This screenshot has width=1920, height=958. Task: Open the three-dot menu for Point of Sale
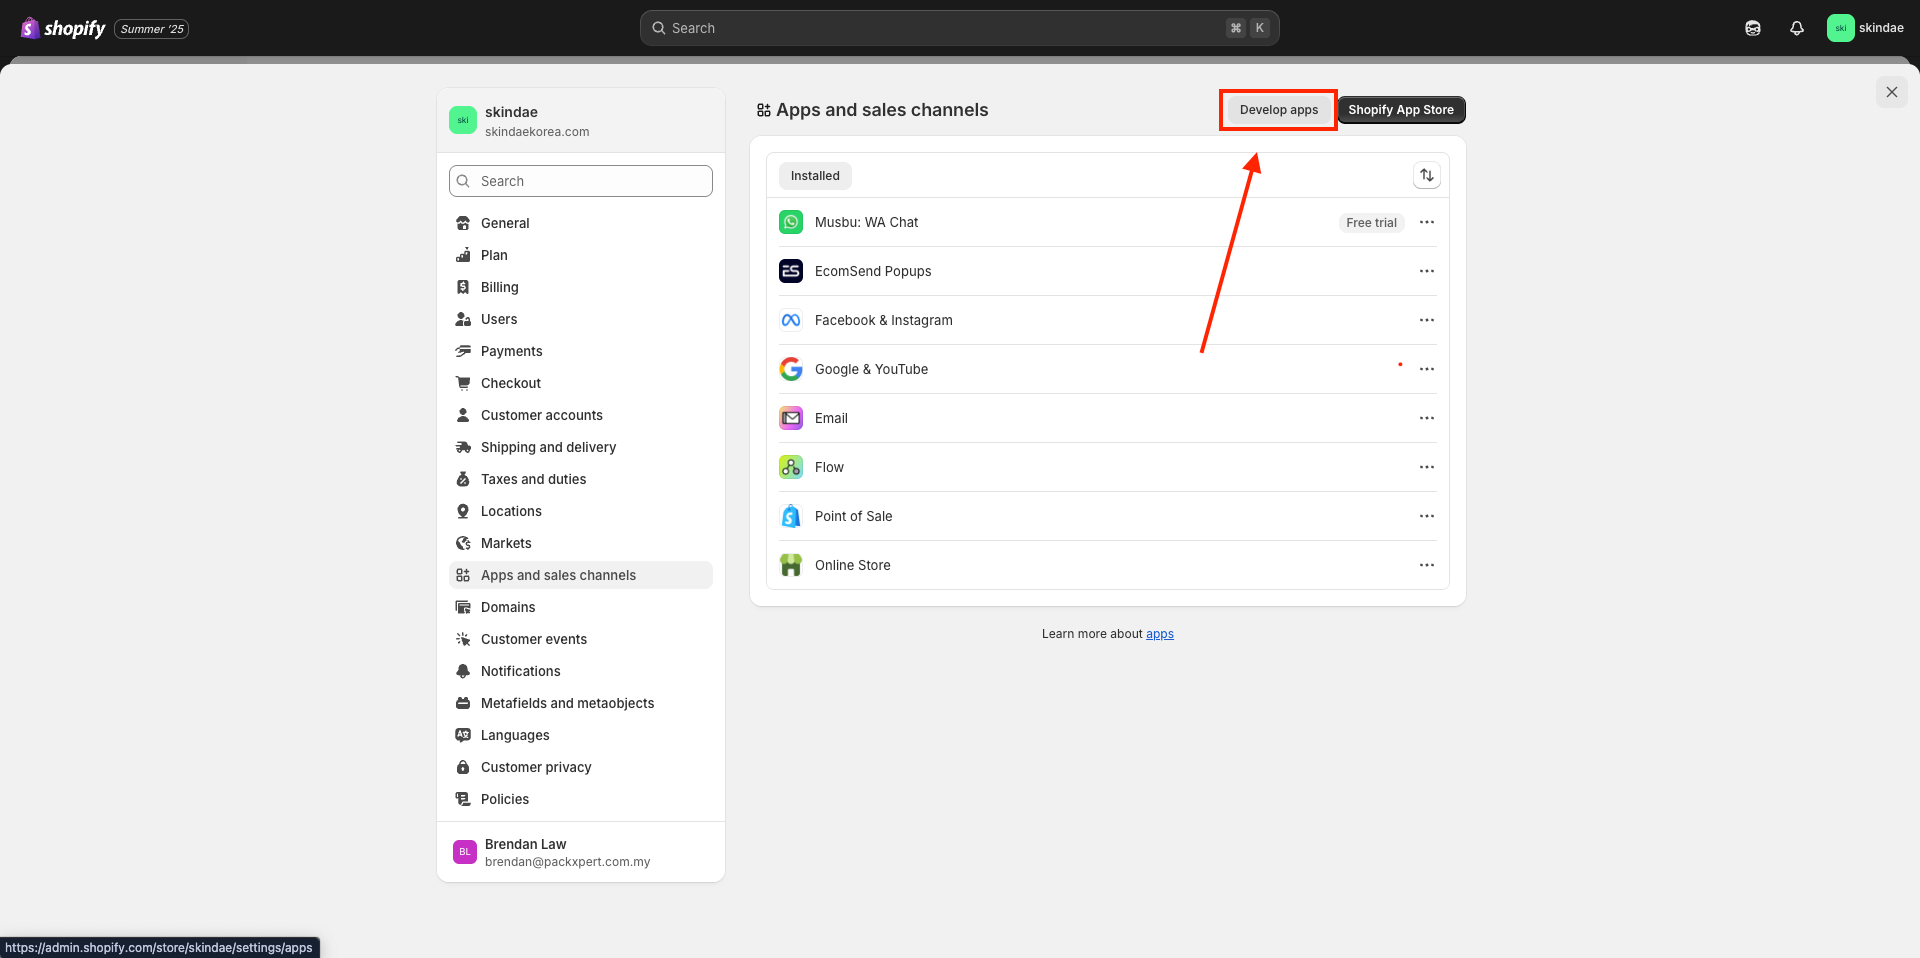click(1427, 516)
